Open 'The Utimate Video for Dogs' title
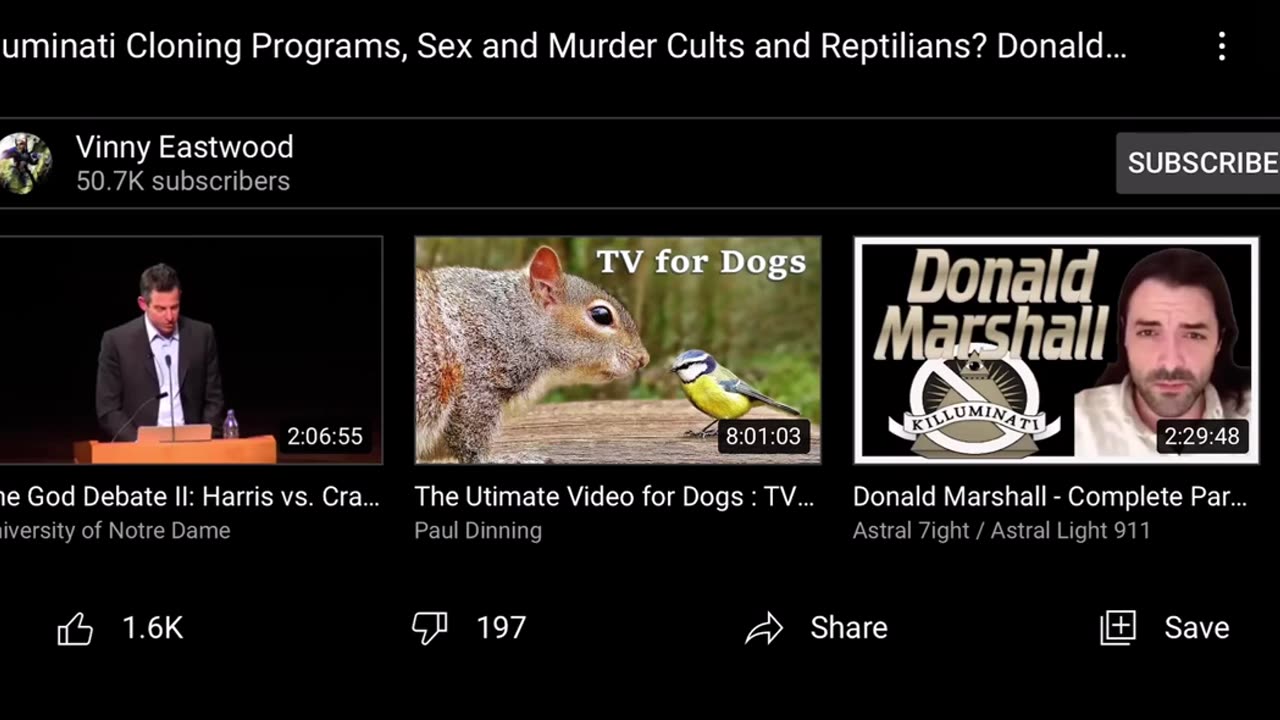The width and height of the screenshot is (1280, 720). (614, 497)
